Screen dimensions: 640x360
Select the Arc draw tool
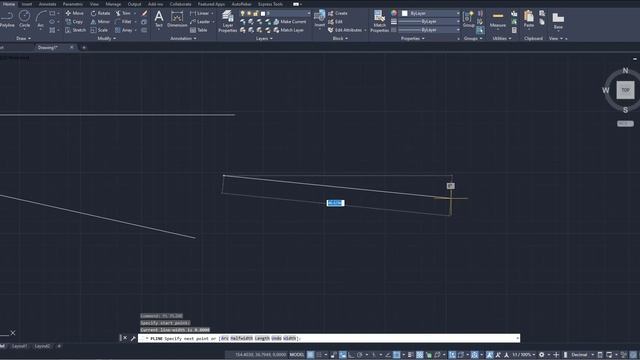[40, 19]
